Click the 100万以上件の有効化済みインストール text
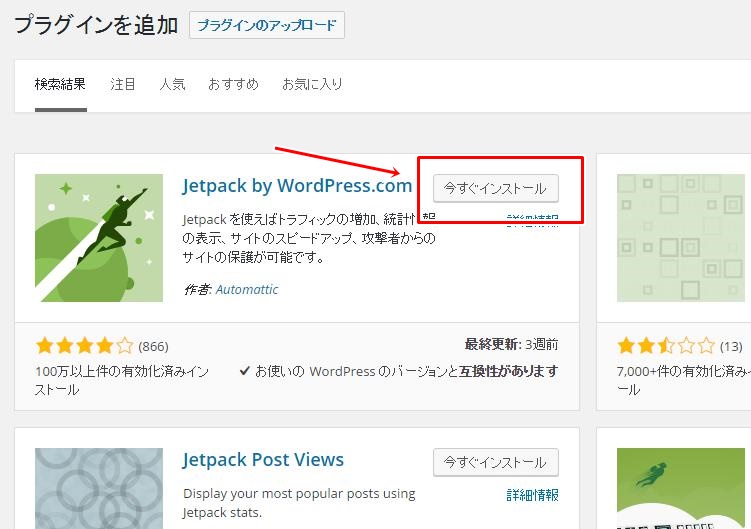751x529 pixels. [x=122, y=380]
